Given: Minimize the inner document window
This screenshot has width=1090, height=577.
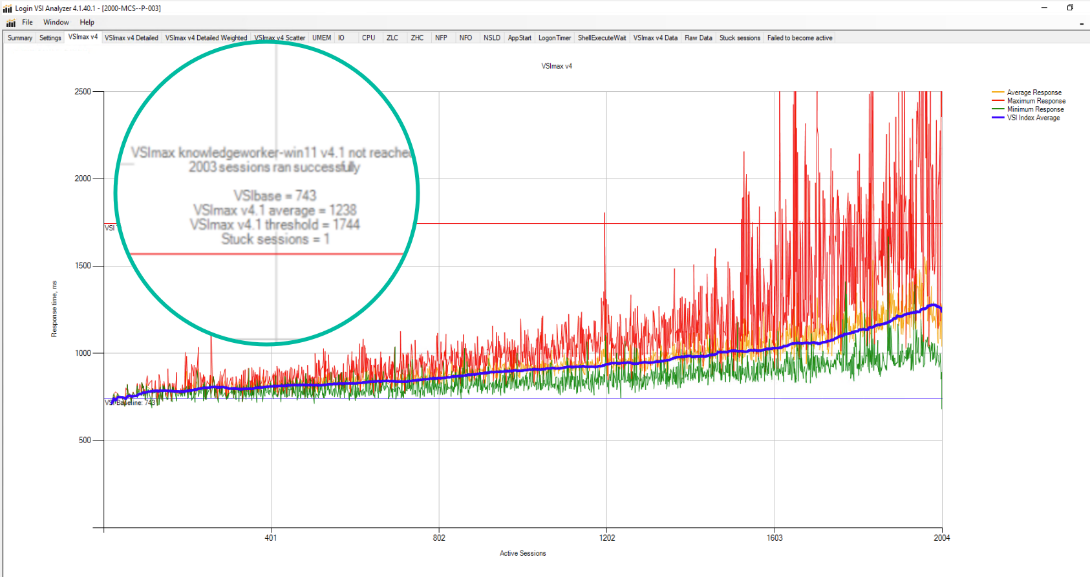Looking at the screenshot, I should 1081,22.
